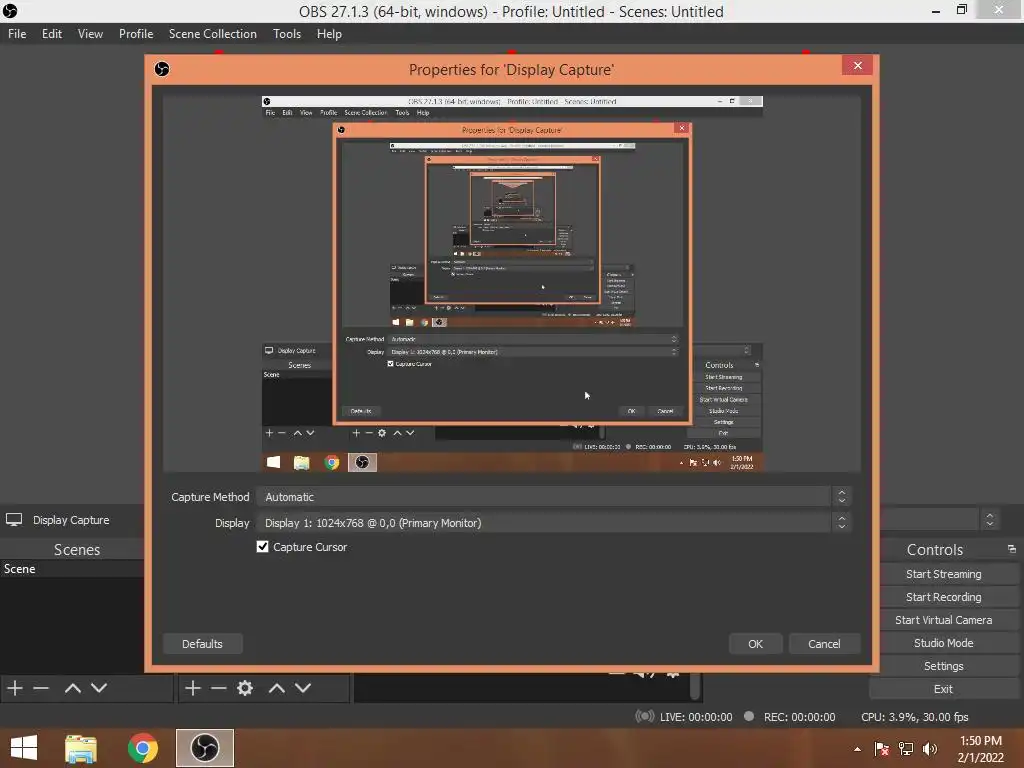
Task: Cancel the Display Capture properties
Action: click(x=824, y=644)
